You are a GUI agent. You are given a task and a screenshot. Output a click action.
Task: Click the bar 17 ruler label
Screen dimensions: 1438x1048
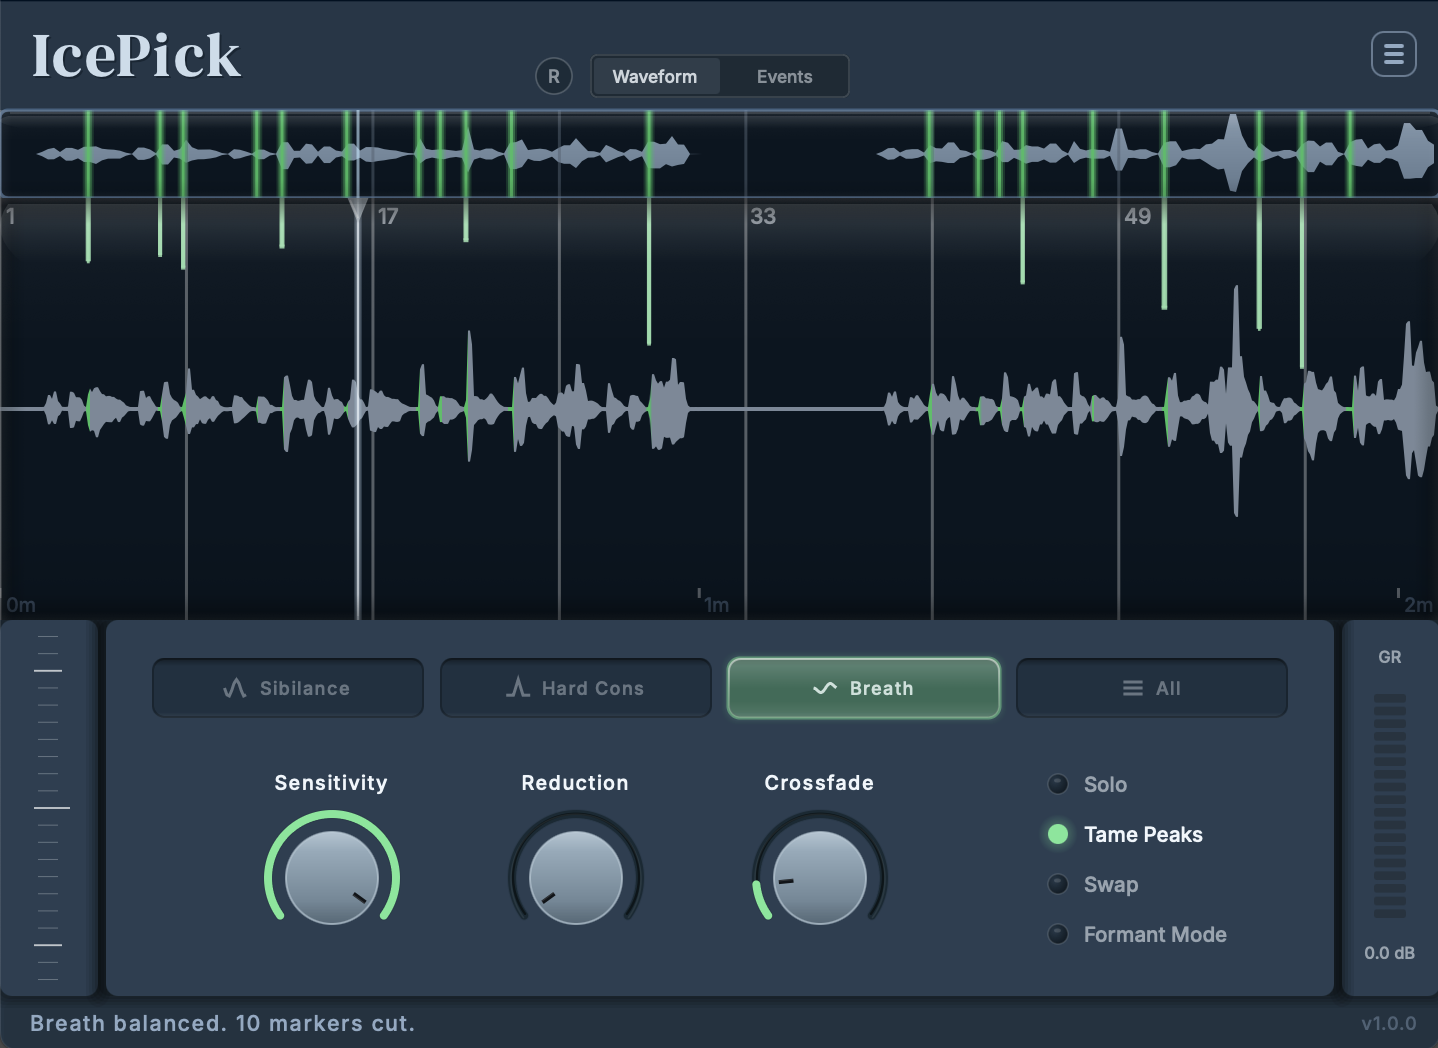388,216
